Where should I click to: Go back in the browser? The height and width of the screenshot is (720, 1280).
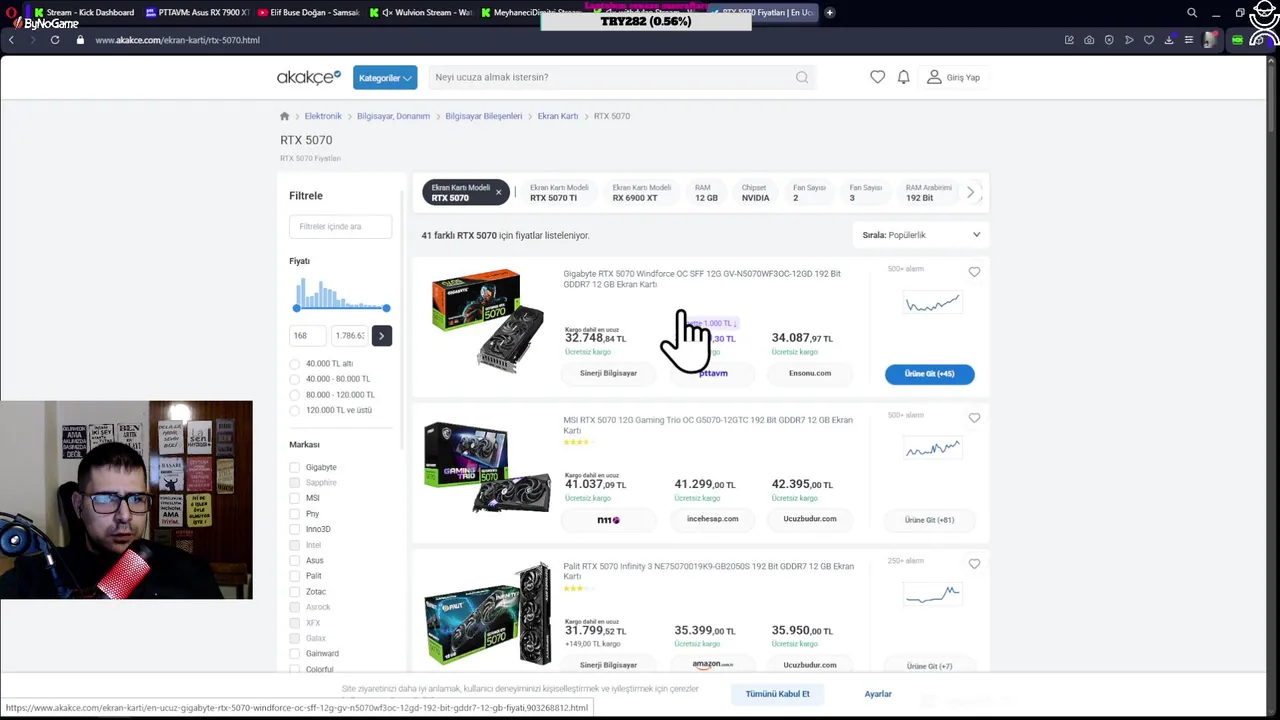[x=11, y=40]
